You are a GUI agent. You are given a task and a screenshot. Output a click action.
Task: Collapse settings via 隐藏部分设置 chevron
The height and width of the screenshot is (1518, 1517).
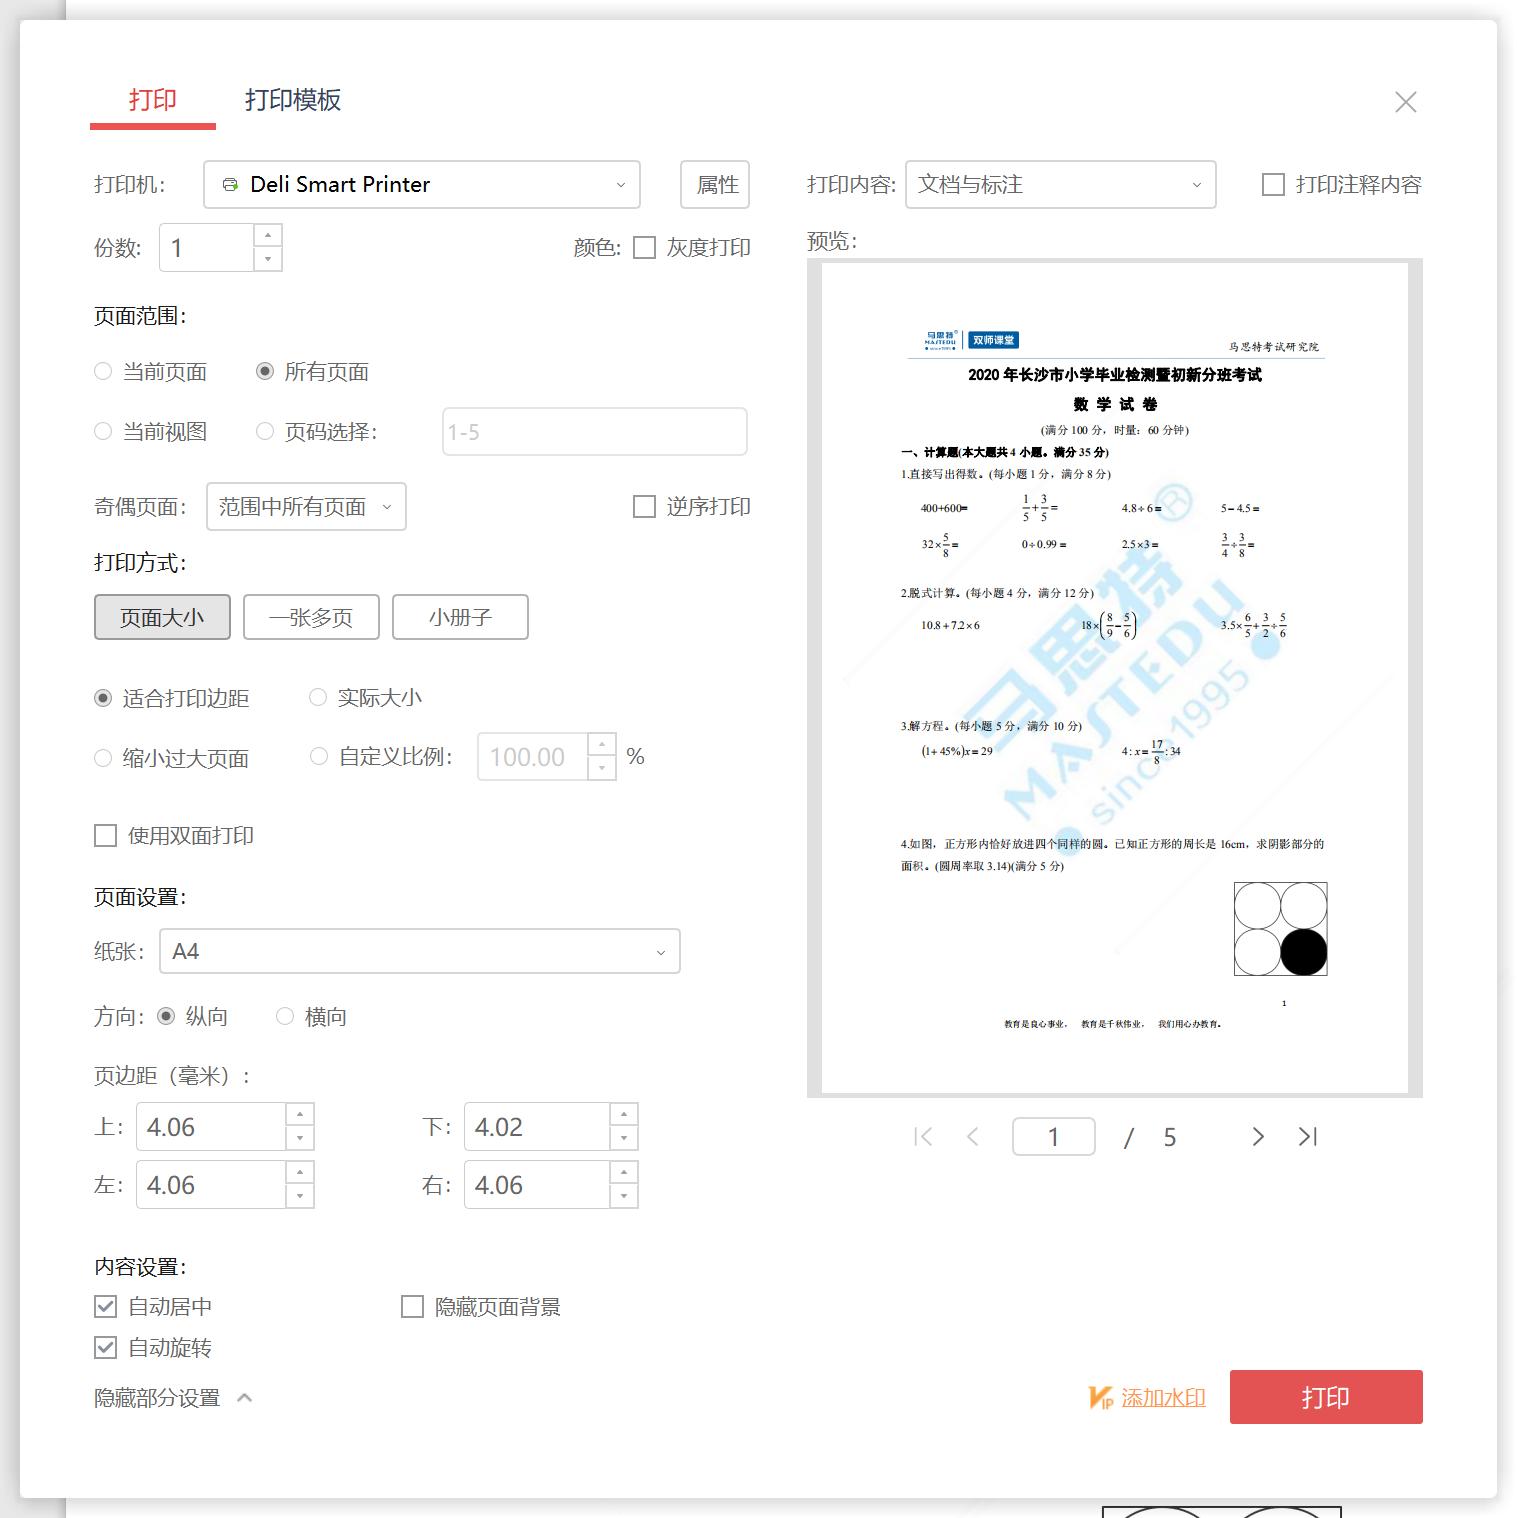[243, 1397]
